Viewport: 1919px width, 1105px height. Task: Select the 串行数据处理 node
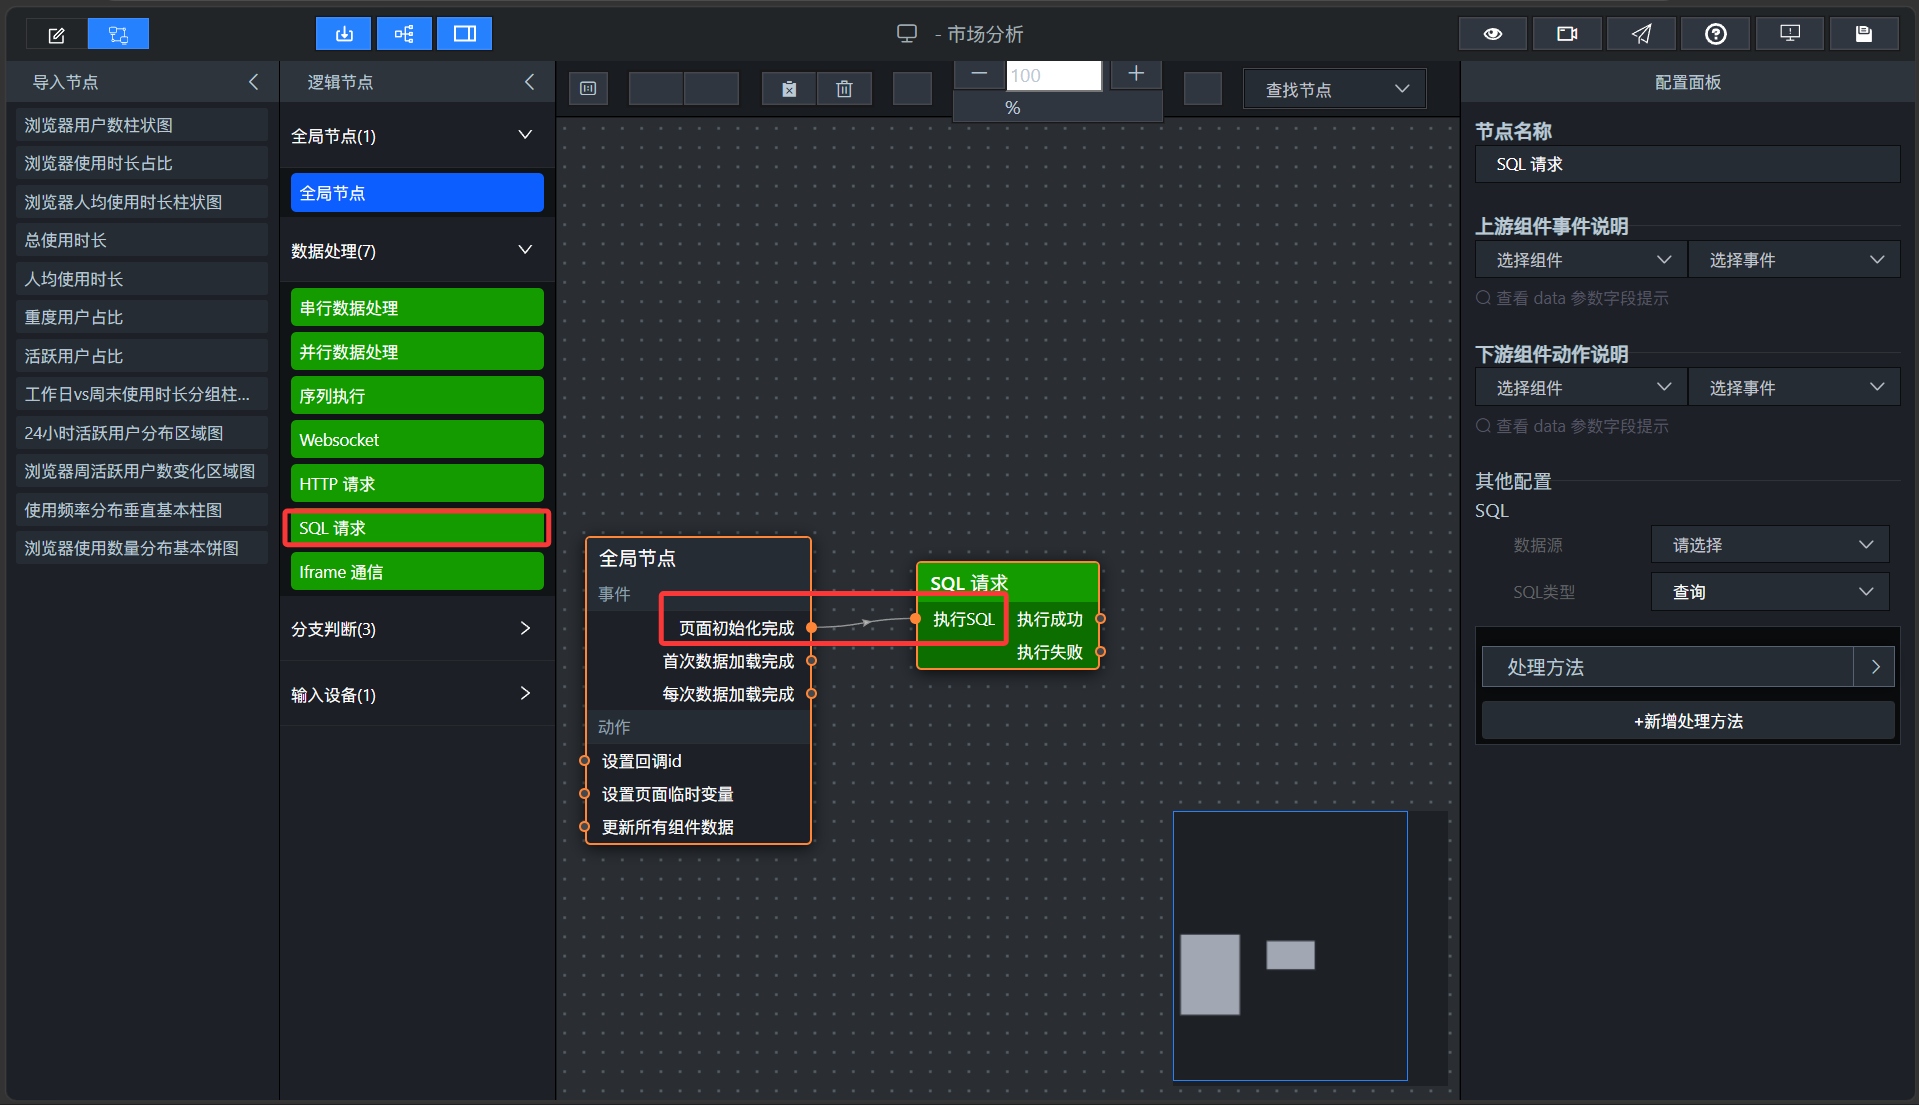click(x=417, y=308)
